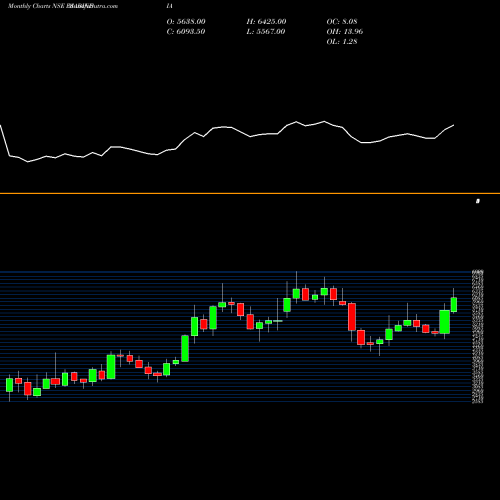Select the OL: 1.28 percentage text
This screenshot has height=500, width=500.
coord(342,42)
